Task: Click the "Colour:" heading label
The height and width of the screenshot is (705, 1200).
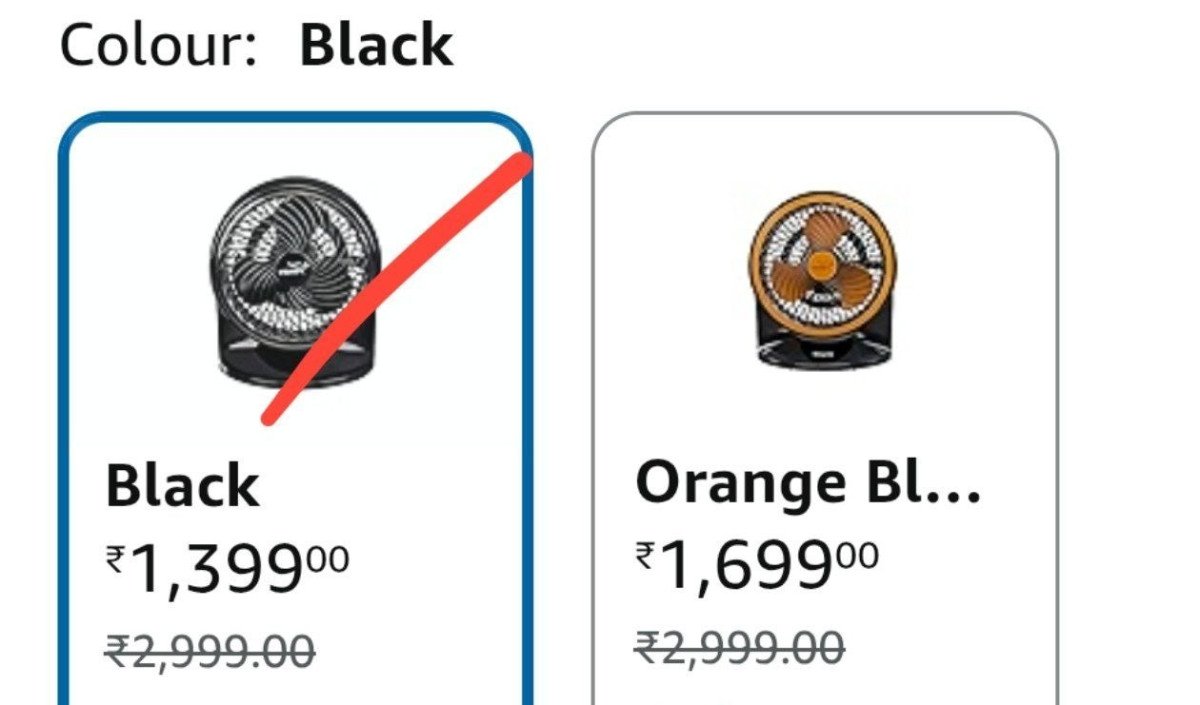Action: point(158,46)
